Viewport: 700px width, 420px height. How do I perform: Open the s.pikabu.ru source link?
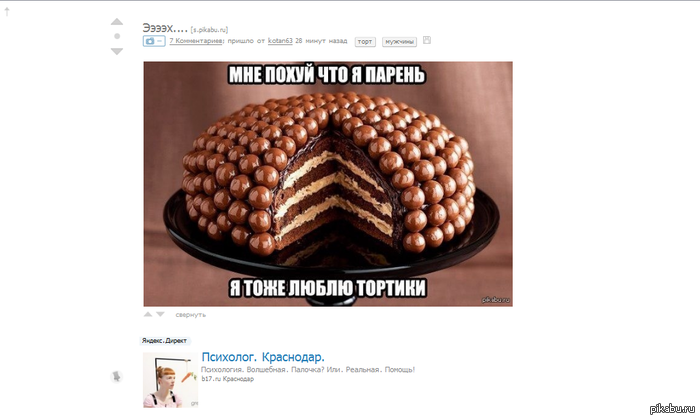click(209, 30)
